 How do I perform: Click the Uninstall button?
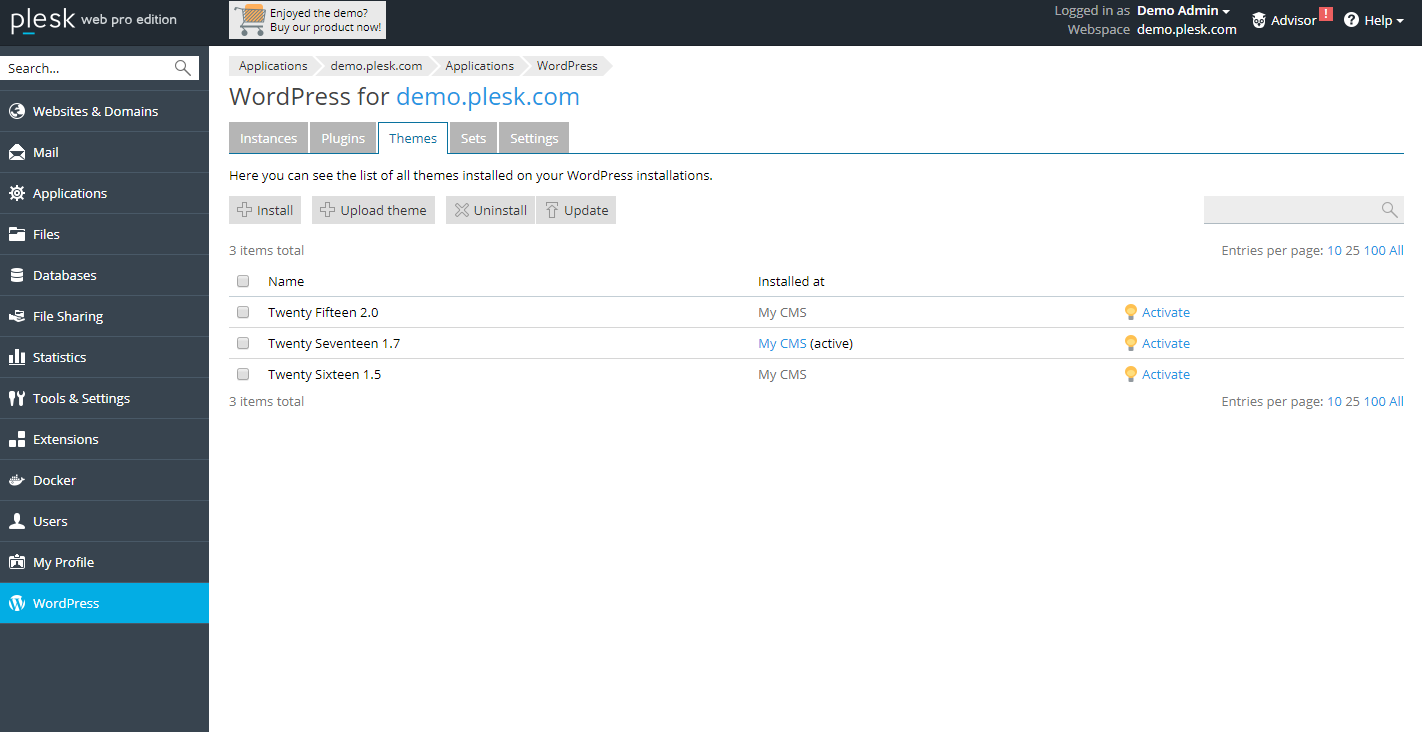490,210
